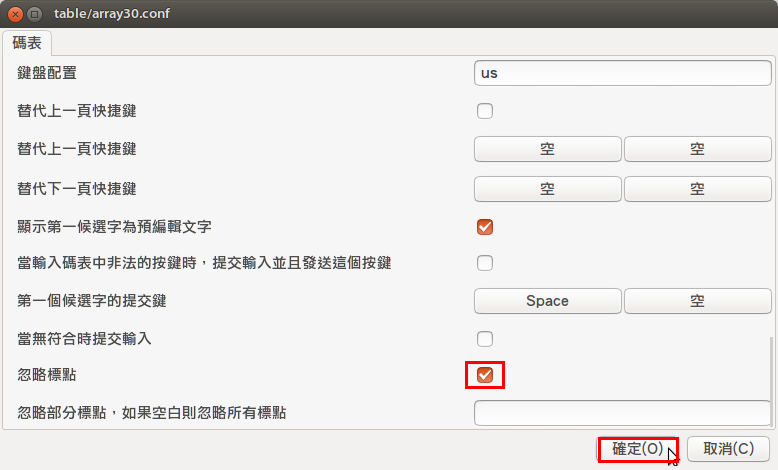The height and width of the screenshot is (470, 778).
Task: Uncheck 顯示第一候選字為預編輯文字 checkbox
Action: click(x=485, y=227)
